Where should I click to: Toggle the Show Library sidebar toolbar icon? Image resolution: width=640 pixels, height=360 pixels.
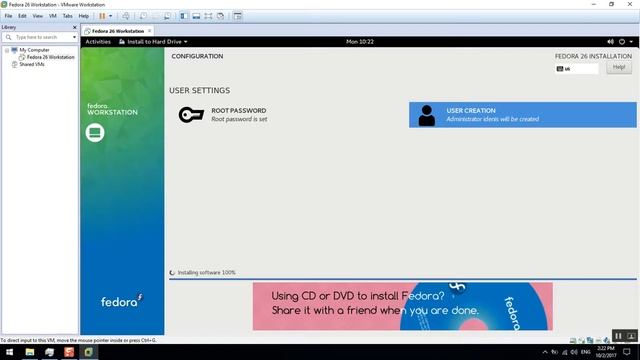tap(184, 16)
